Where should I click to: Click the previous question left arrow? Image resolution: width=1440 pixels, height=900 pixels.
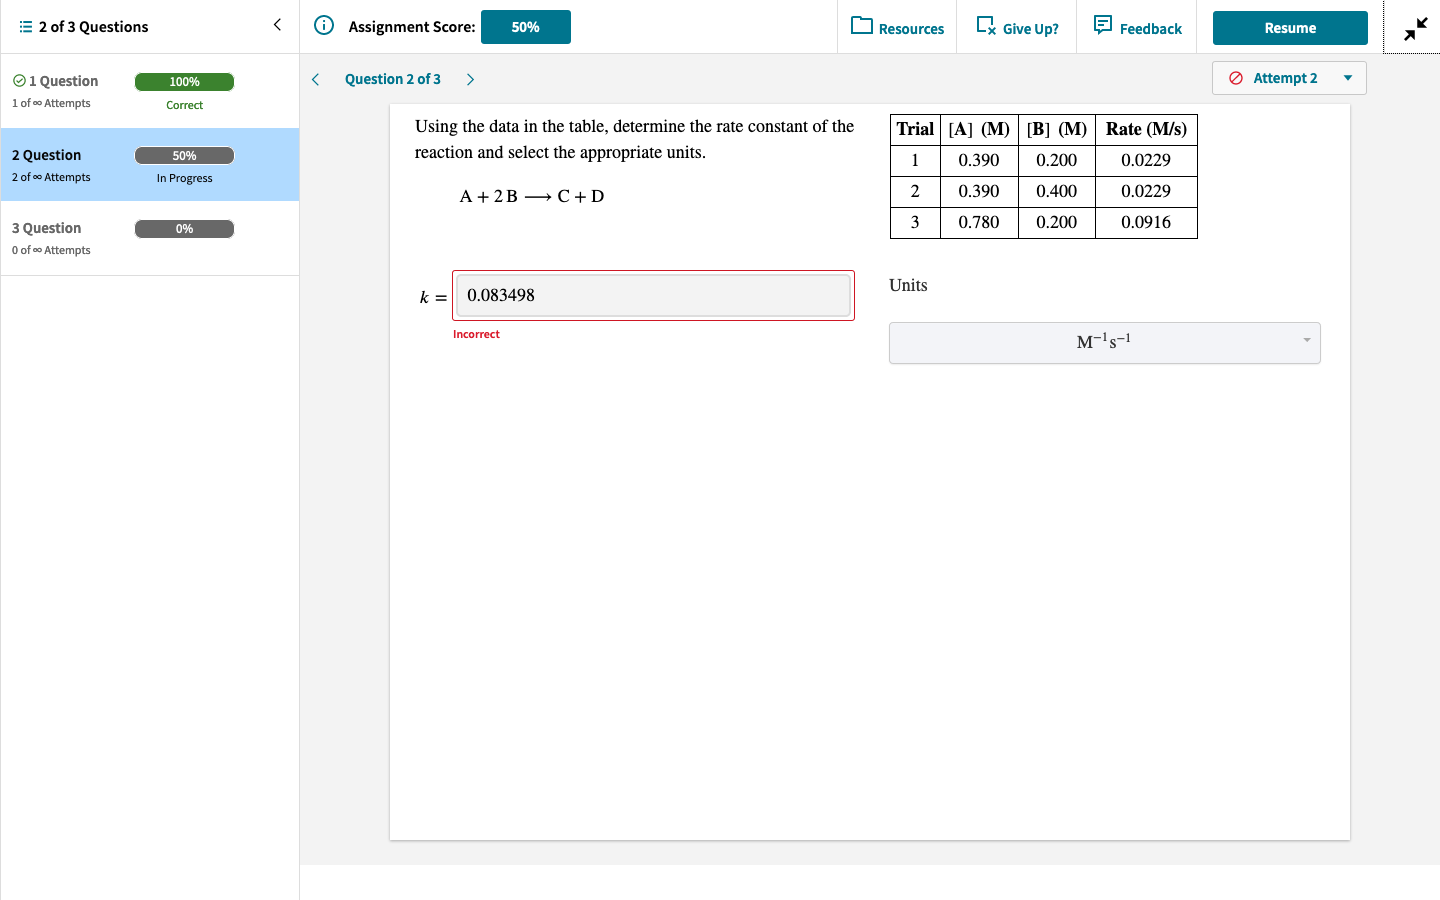pos(316,78)
